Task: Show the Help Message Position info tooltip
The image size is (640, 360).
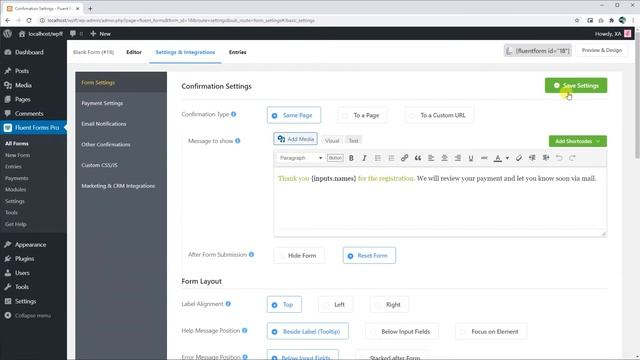Action: pyautogui.click(x=244, y=331)
